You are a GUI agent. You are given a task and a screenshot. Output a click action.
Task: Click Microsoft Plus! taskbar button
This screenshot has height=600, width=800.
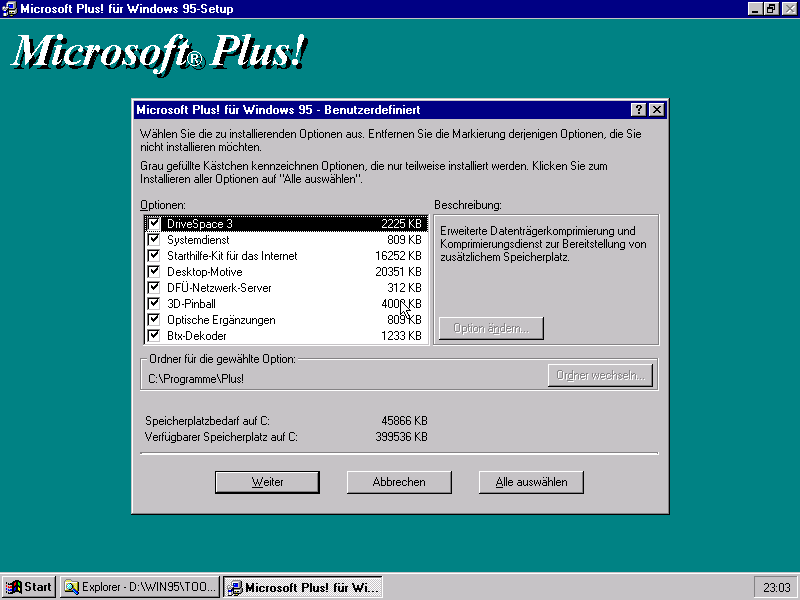[x=303, y=587]
